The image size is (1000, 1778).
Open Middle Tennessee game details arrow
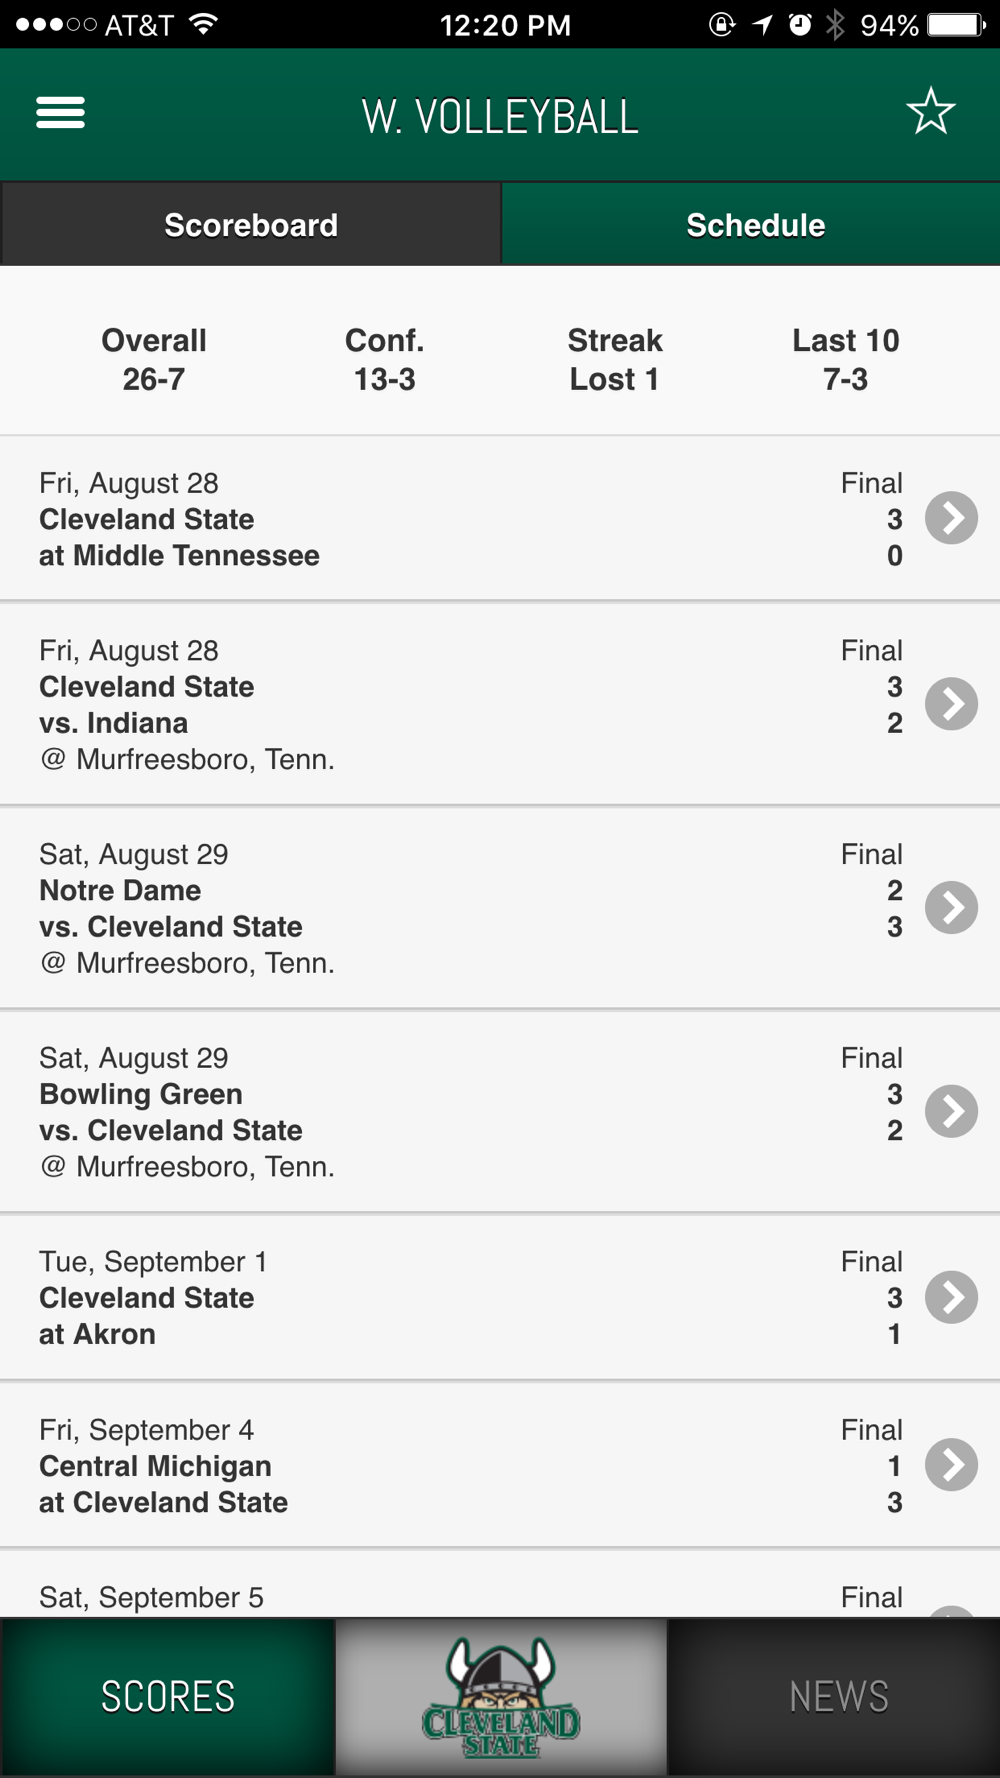point(950,518)
